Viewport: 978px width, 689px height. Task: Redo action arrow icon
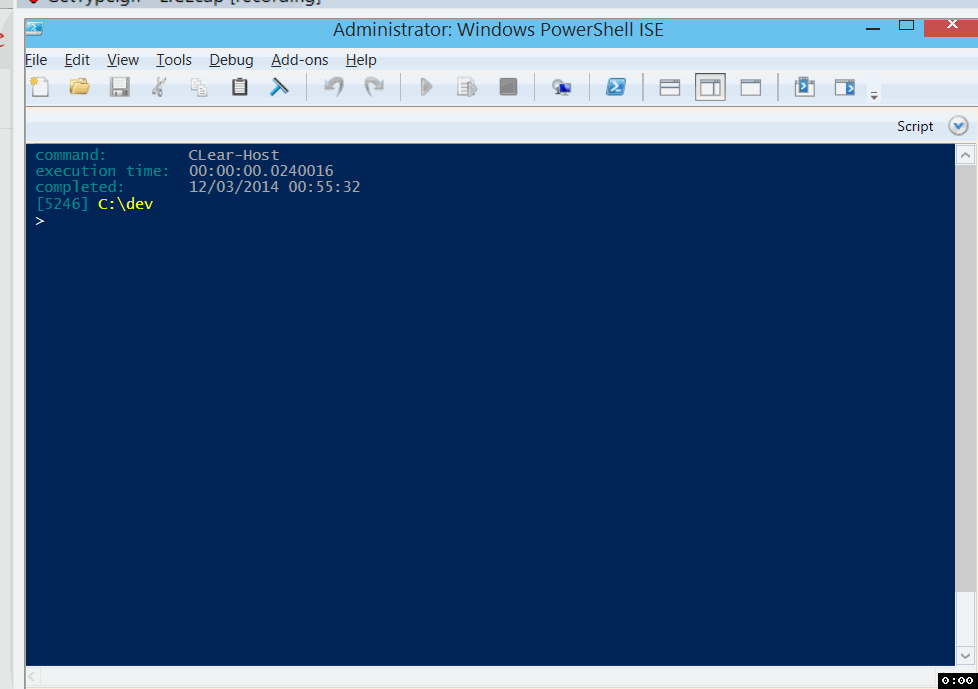coord(374,87)
